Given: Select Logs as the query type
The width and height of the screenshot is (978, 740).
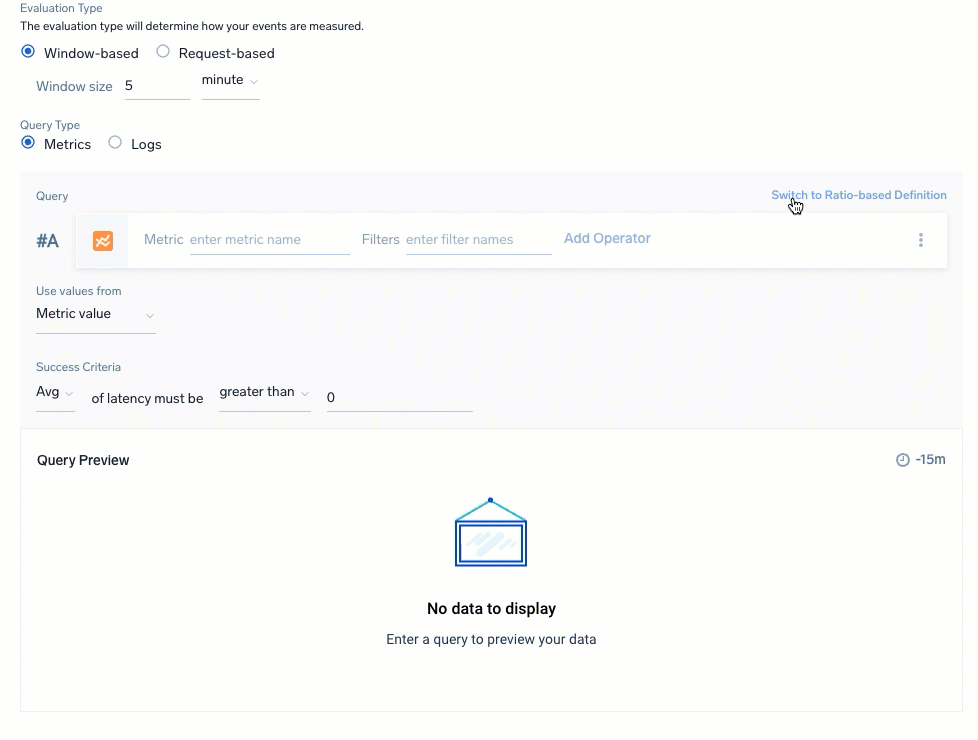Looking at the screenshot, I should (x=114, y=142).
